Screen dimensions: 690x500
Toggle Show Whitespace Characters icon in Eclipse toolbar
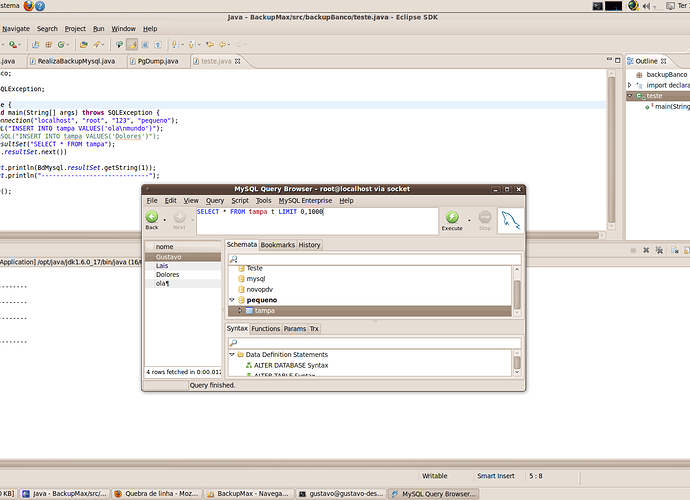pos(158,44)
